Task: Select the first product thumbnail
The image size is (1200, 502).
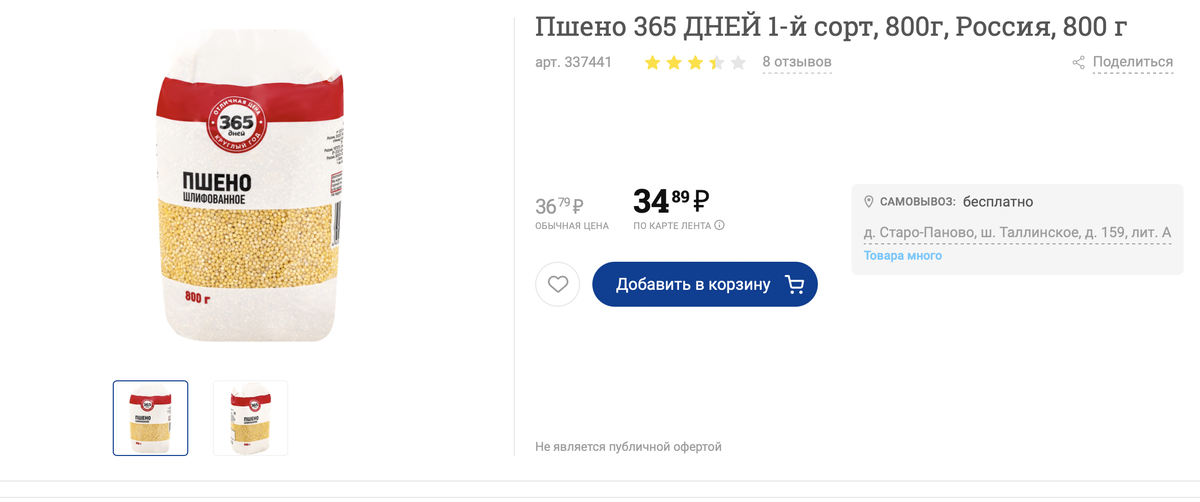Action: (150, 418)
